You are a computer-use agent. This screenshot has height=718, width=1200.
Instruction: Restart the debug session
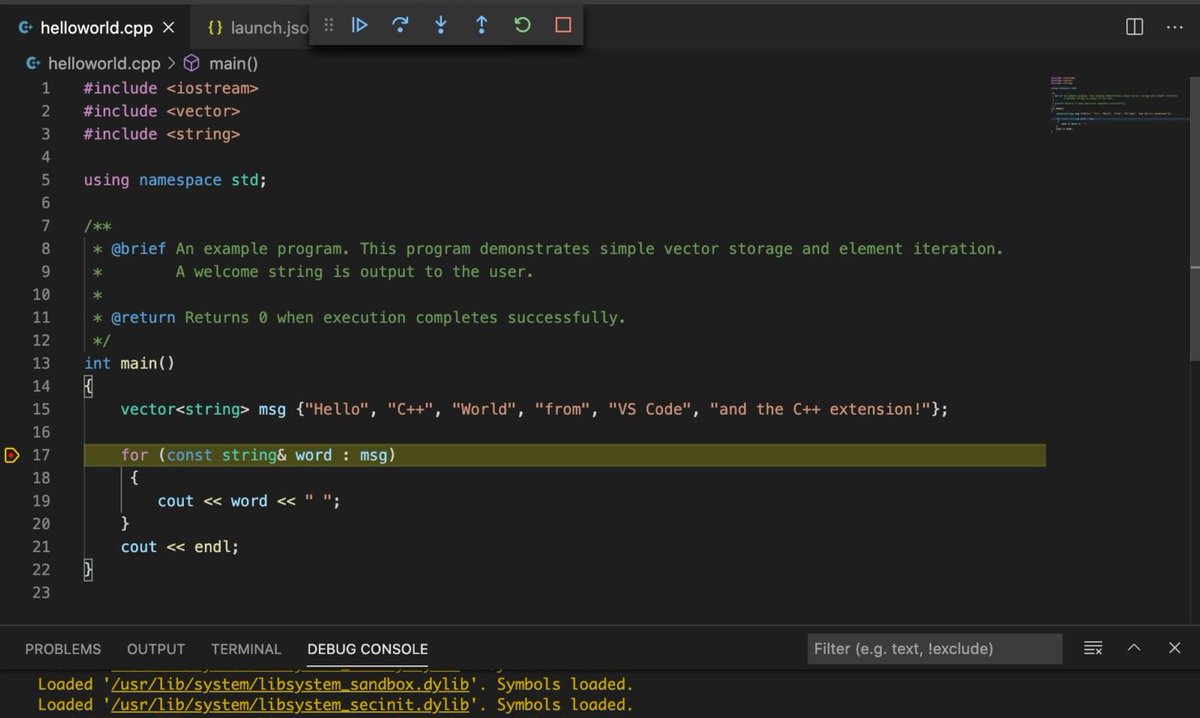(522, 26)
